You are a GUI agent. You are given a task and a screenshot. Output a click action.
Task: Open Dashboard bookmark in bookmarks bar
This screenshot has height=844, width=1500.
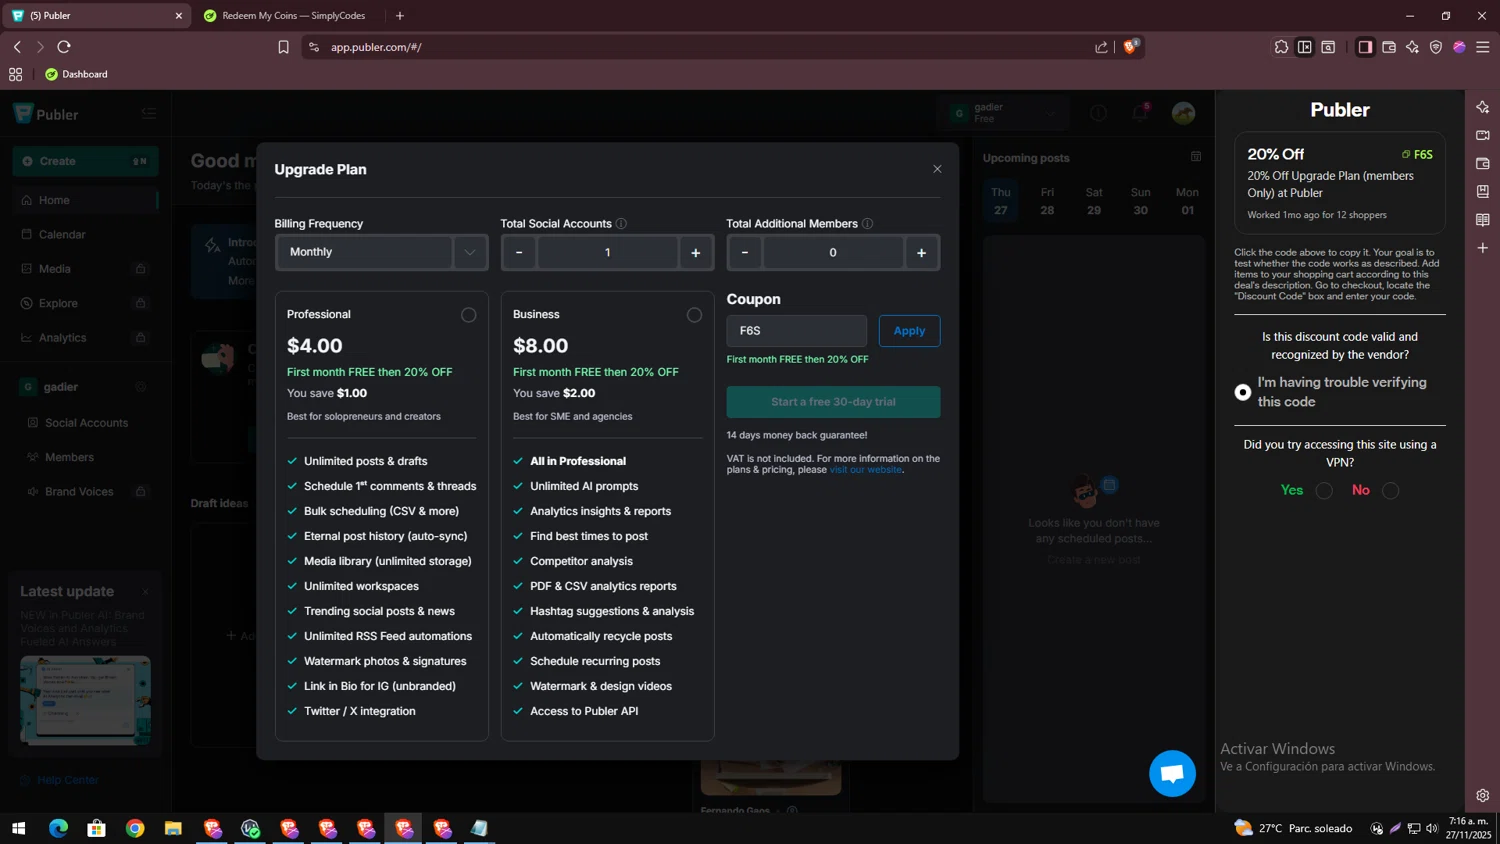(x=76, y=74)
